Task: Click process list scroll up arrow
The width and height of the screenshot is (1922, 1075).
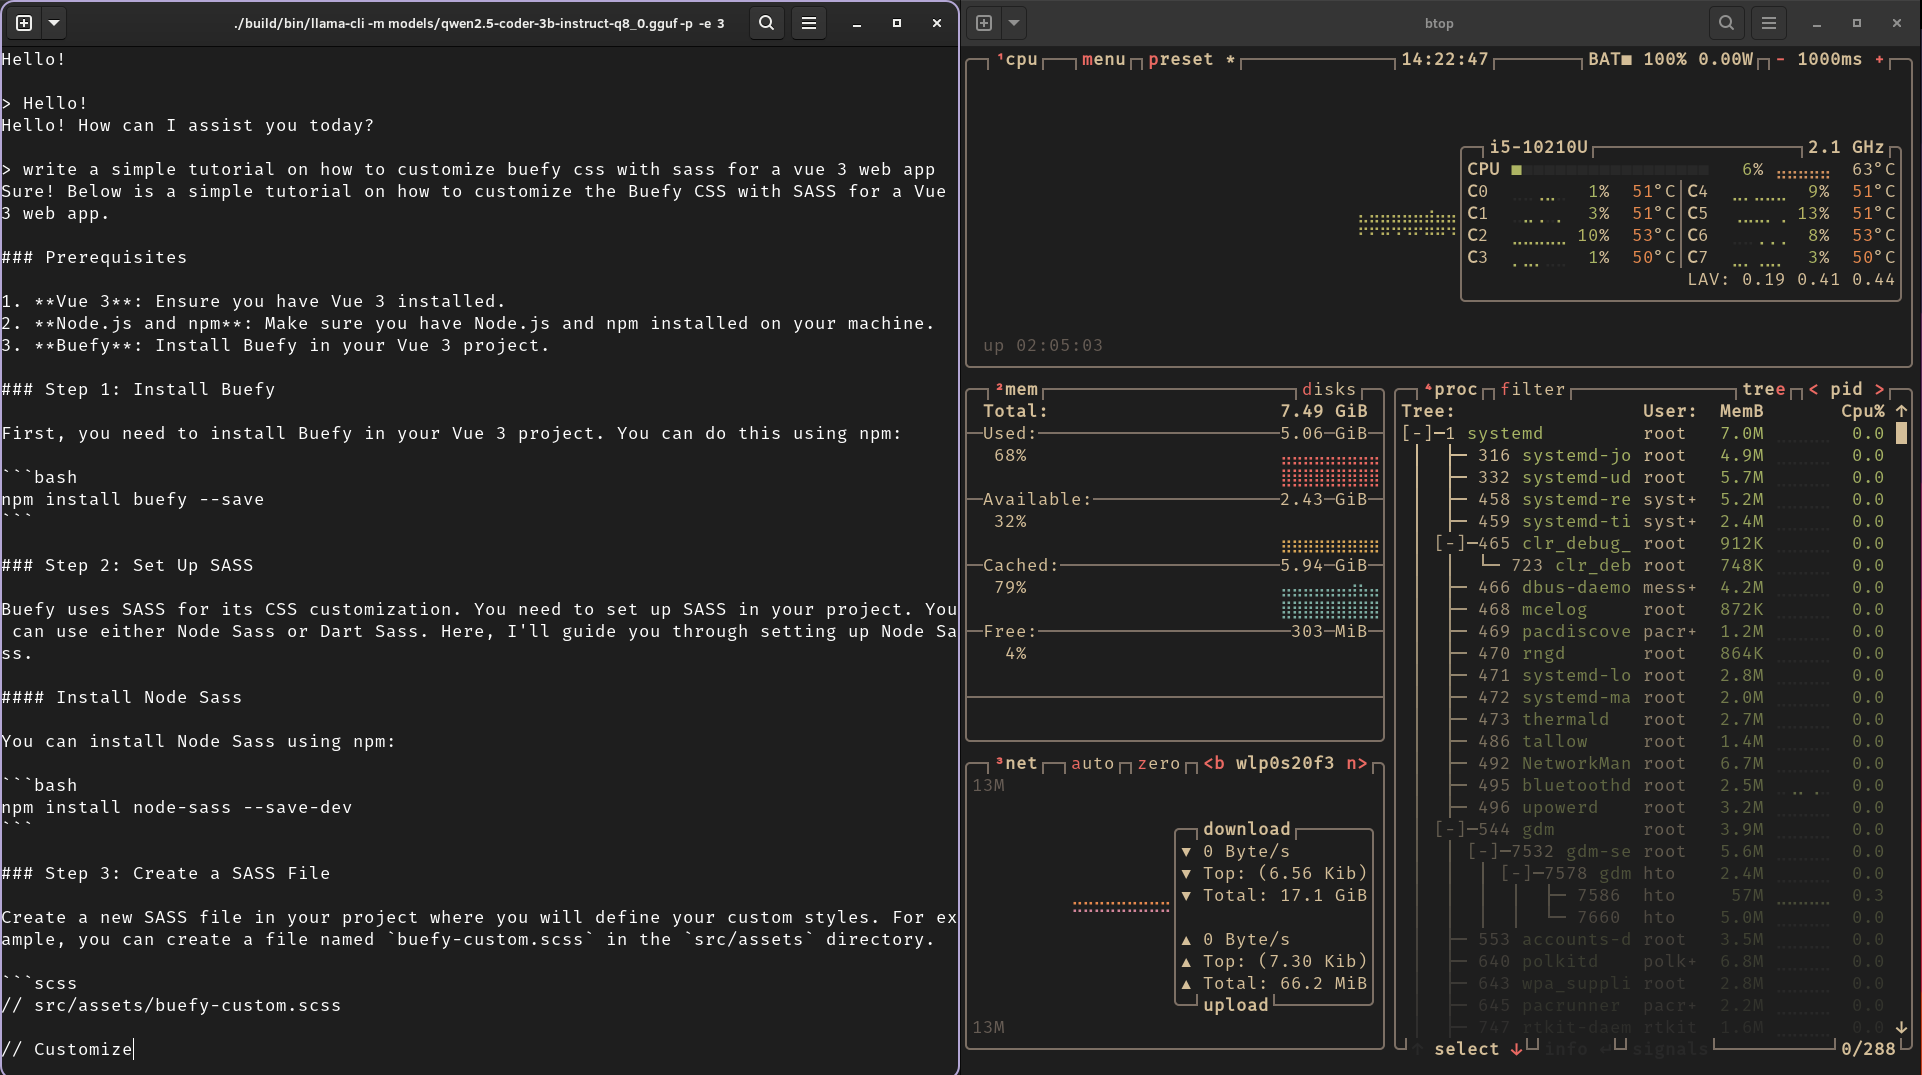Action: coord(1901,411)
